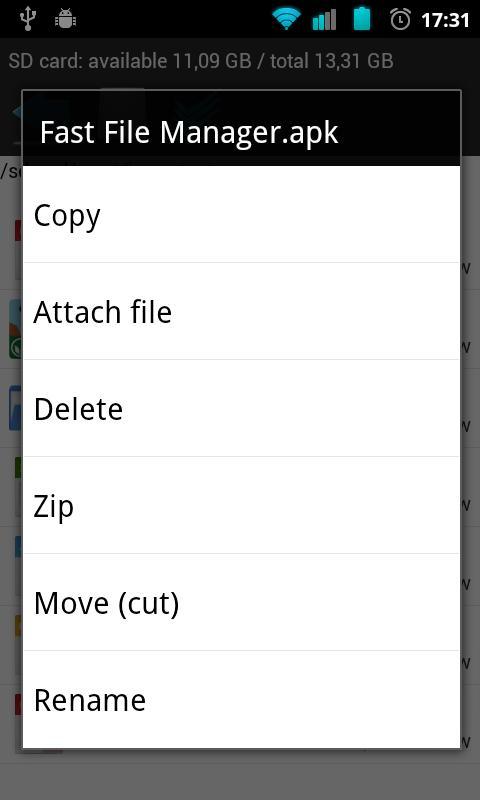Tap the USB connection icon in status bar
This screenshot has width=480, height=800.
pyautogui.click(x=27, y=19)
